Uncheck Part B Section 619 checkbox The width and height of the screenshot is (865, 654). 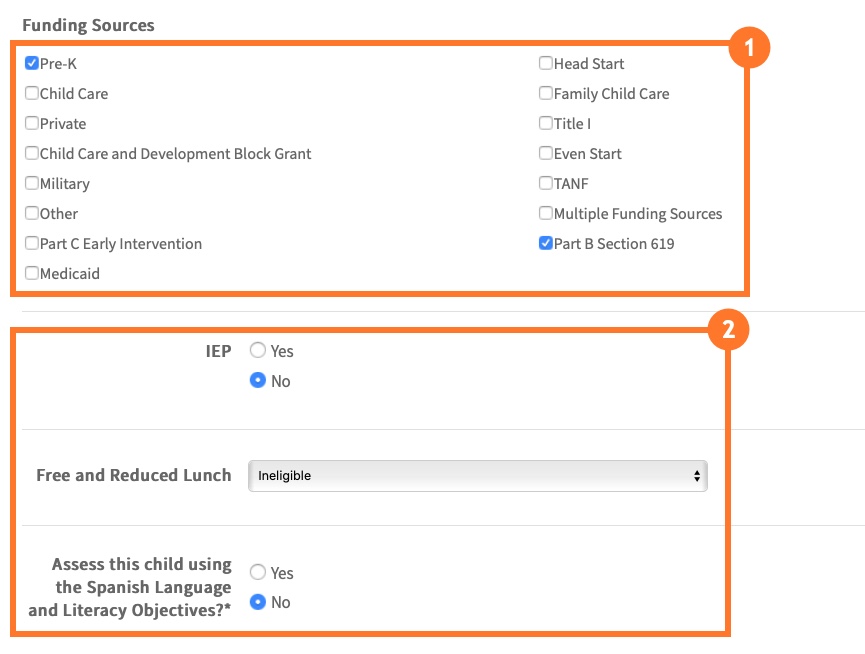[x=546, y=244]
